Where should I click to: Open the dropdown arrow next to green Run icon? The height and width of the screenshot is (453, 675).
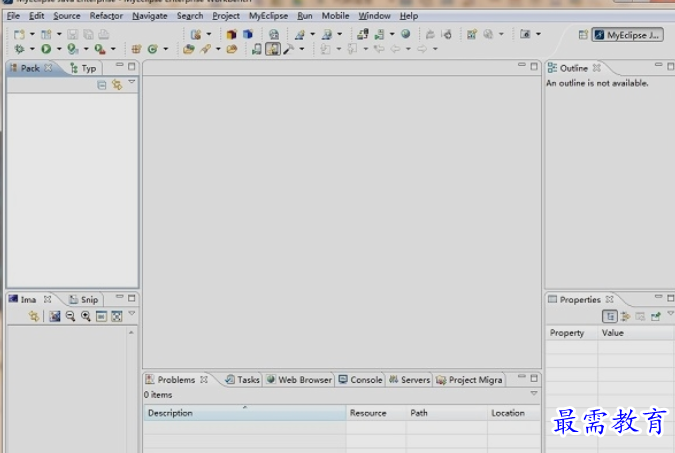tap(59, 49)
